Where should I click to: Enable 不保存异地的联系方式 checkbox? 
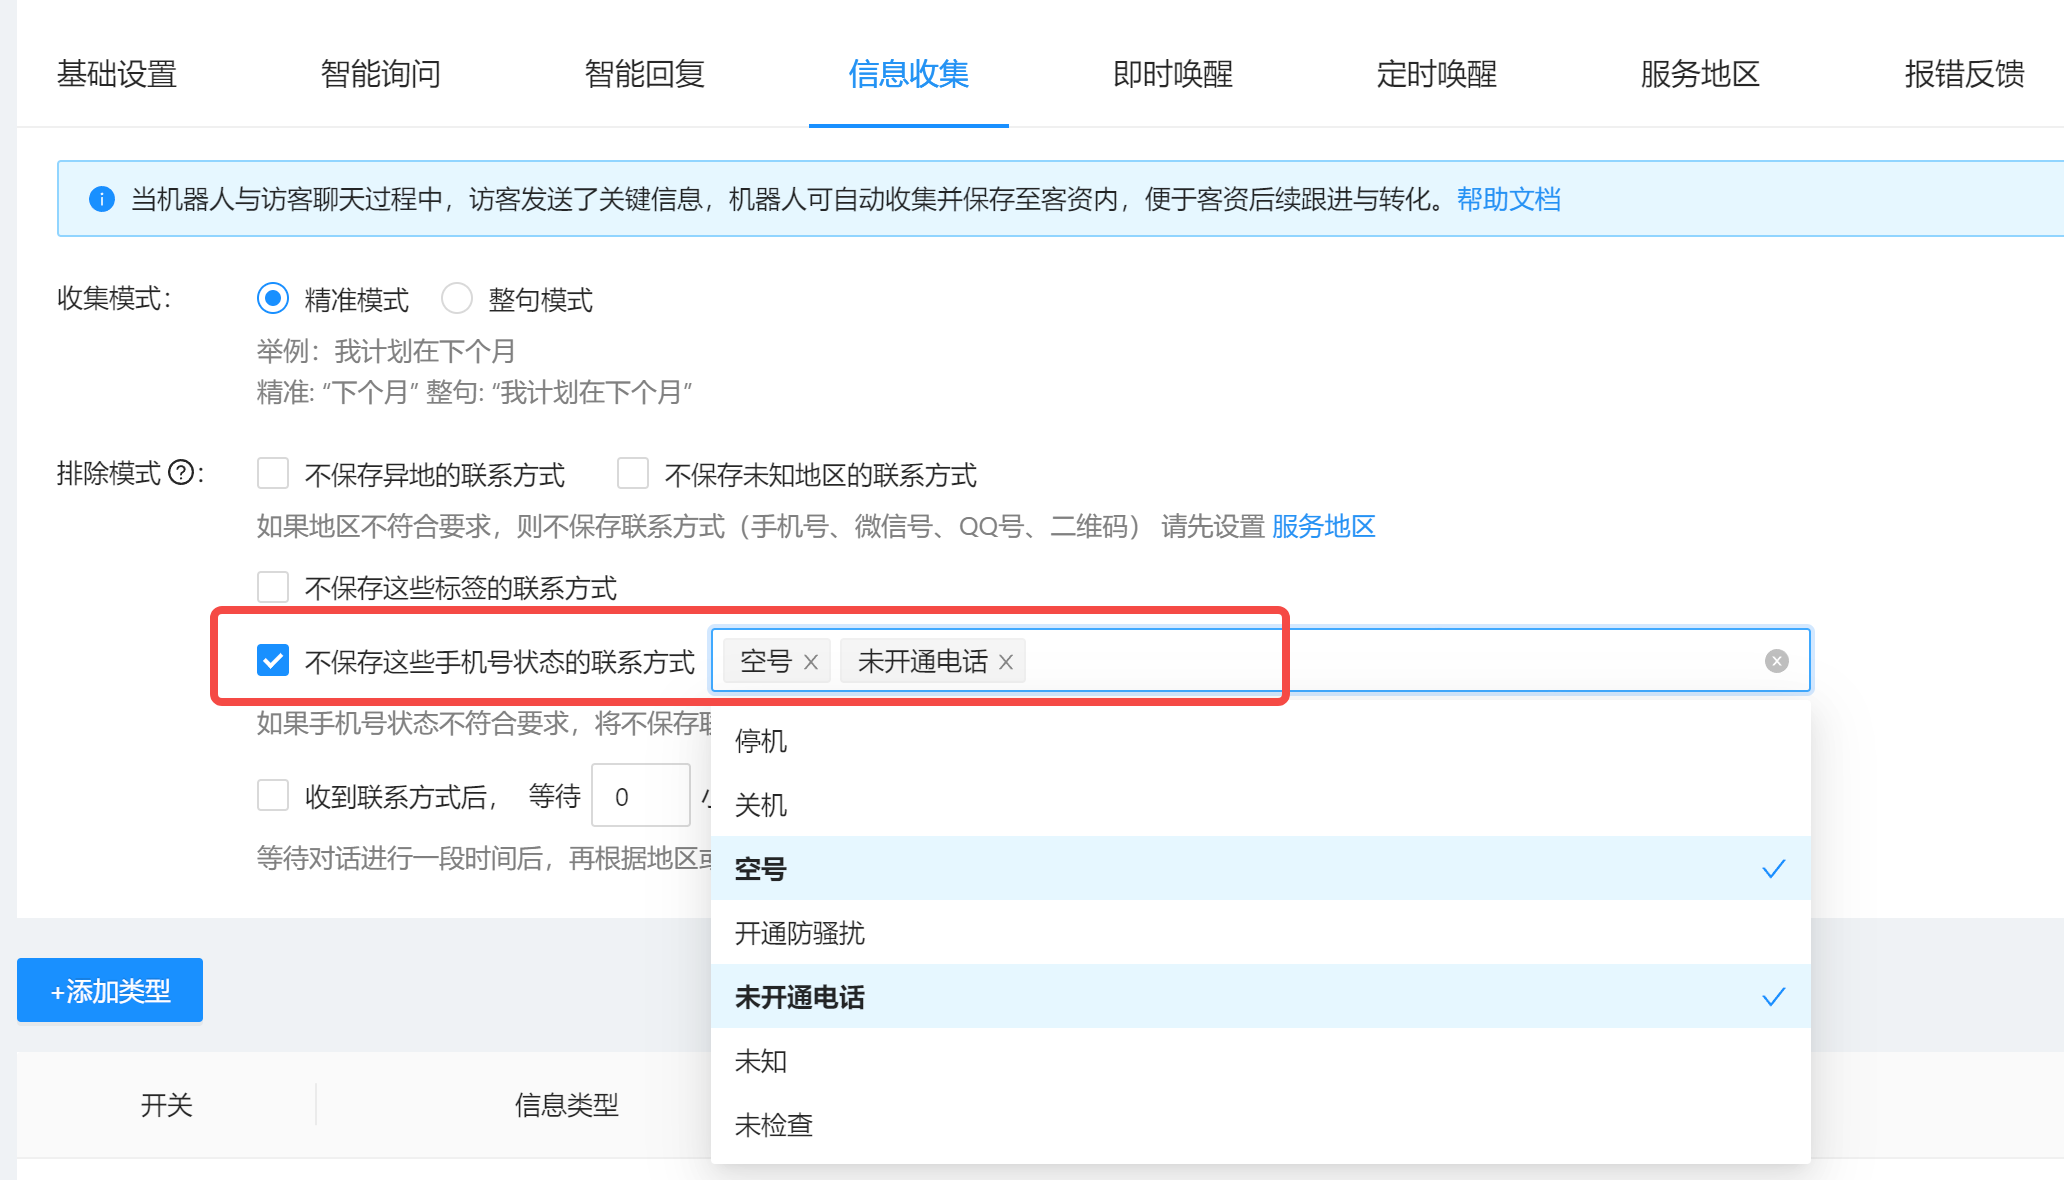[273, 473]
